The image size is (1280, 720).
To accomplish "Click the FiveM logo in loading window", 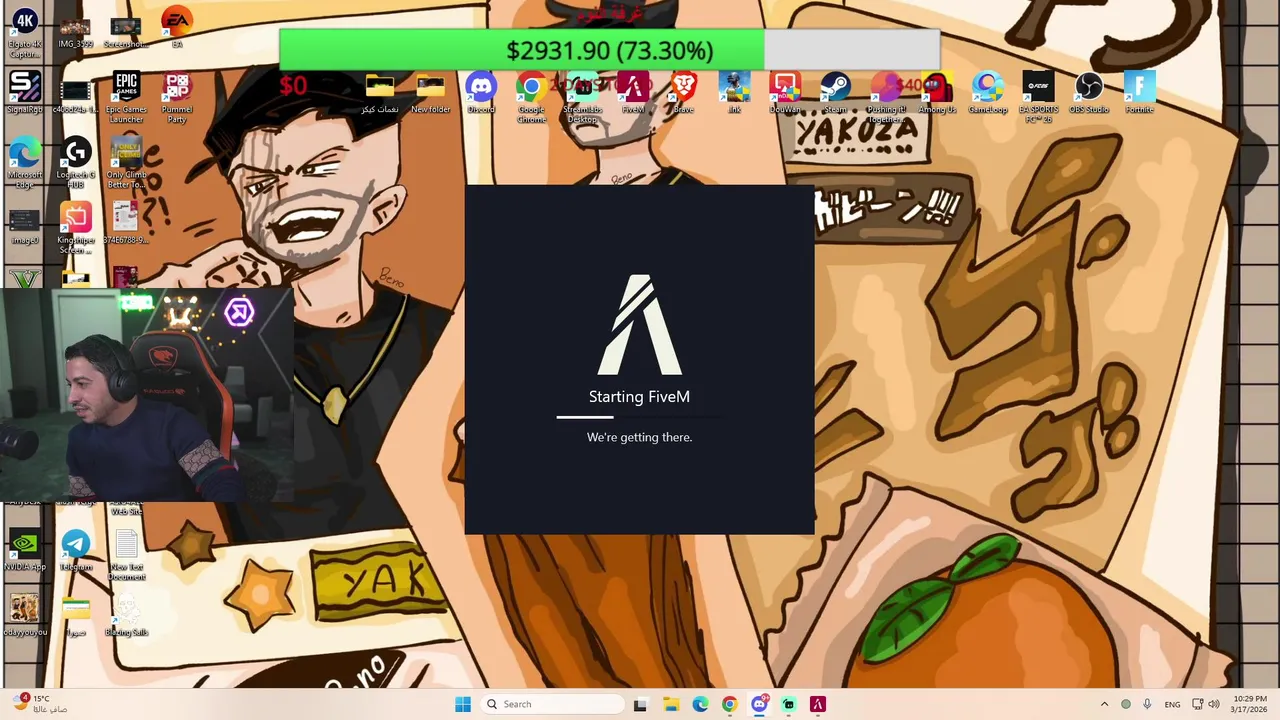I will [640, 325].
